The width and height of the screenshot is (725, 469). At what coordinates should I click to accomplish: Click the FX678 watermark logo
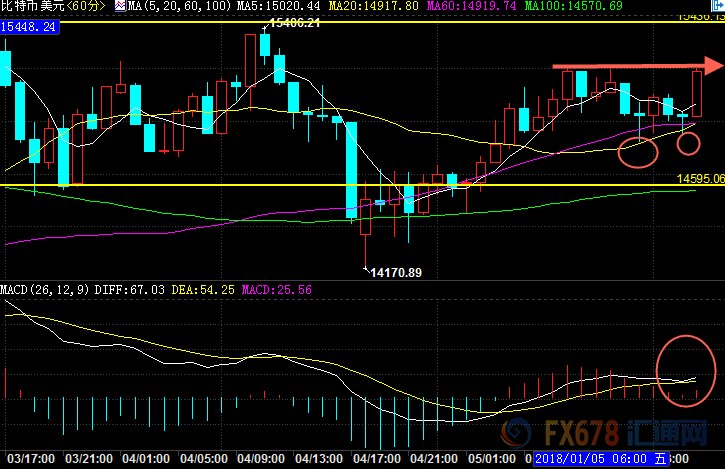[605, 433]
